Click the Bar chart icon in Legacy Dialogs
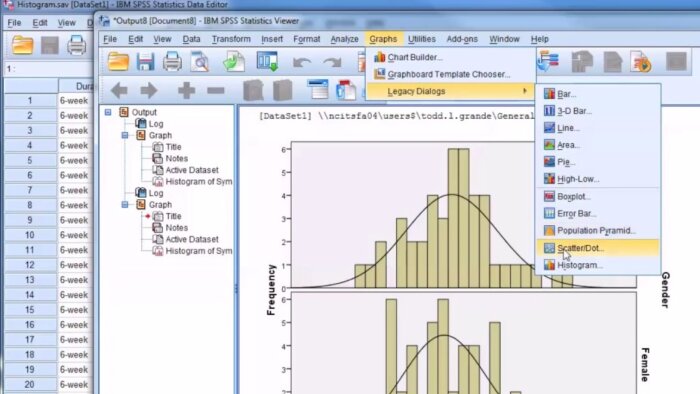The image size is (700, 394). 549,94
